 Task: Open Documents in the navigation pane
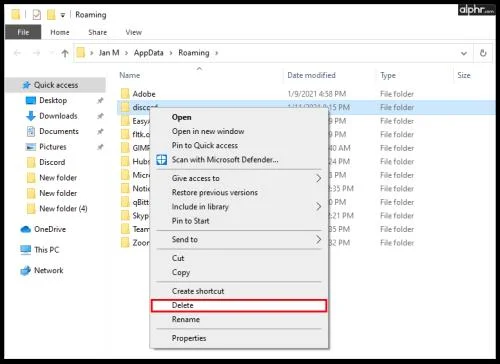tap(59, 131)
